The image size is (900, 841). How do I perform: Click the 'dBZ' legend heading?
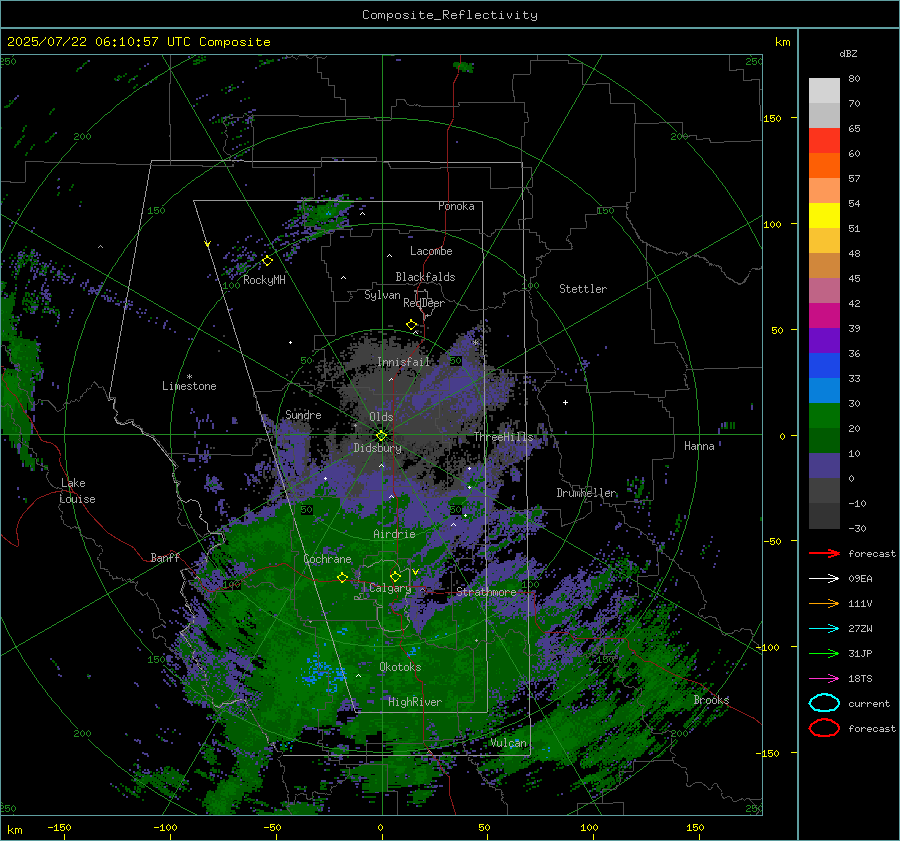click(848, 53)
